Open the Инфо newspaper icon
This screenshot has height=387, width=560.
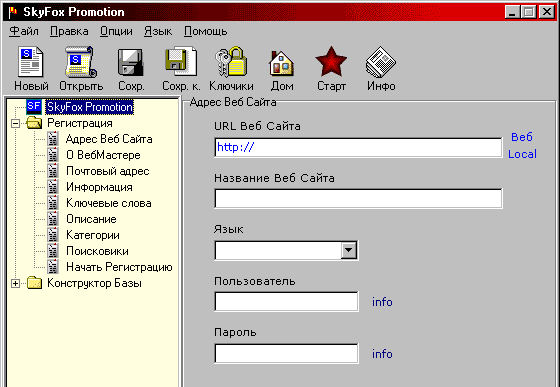381,62
